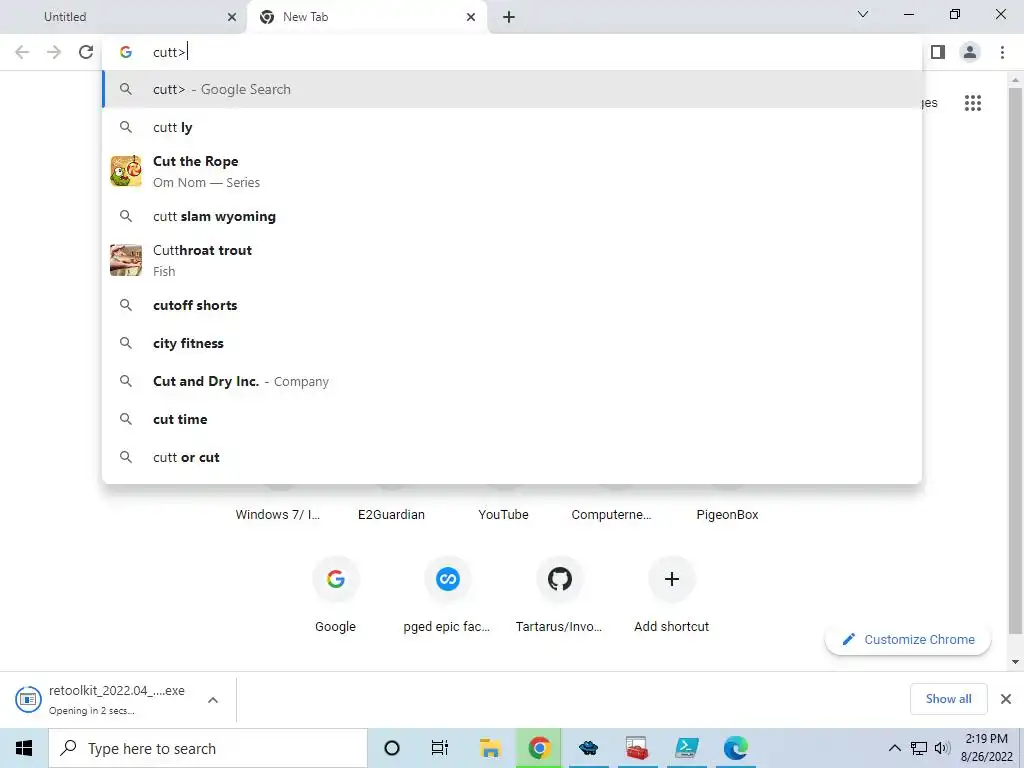This screenshot has height=768, width=1024.
Task: Click the Chrome taskbar icon
Action: pyautogui.click(x=539, y=748)
